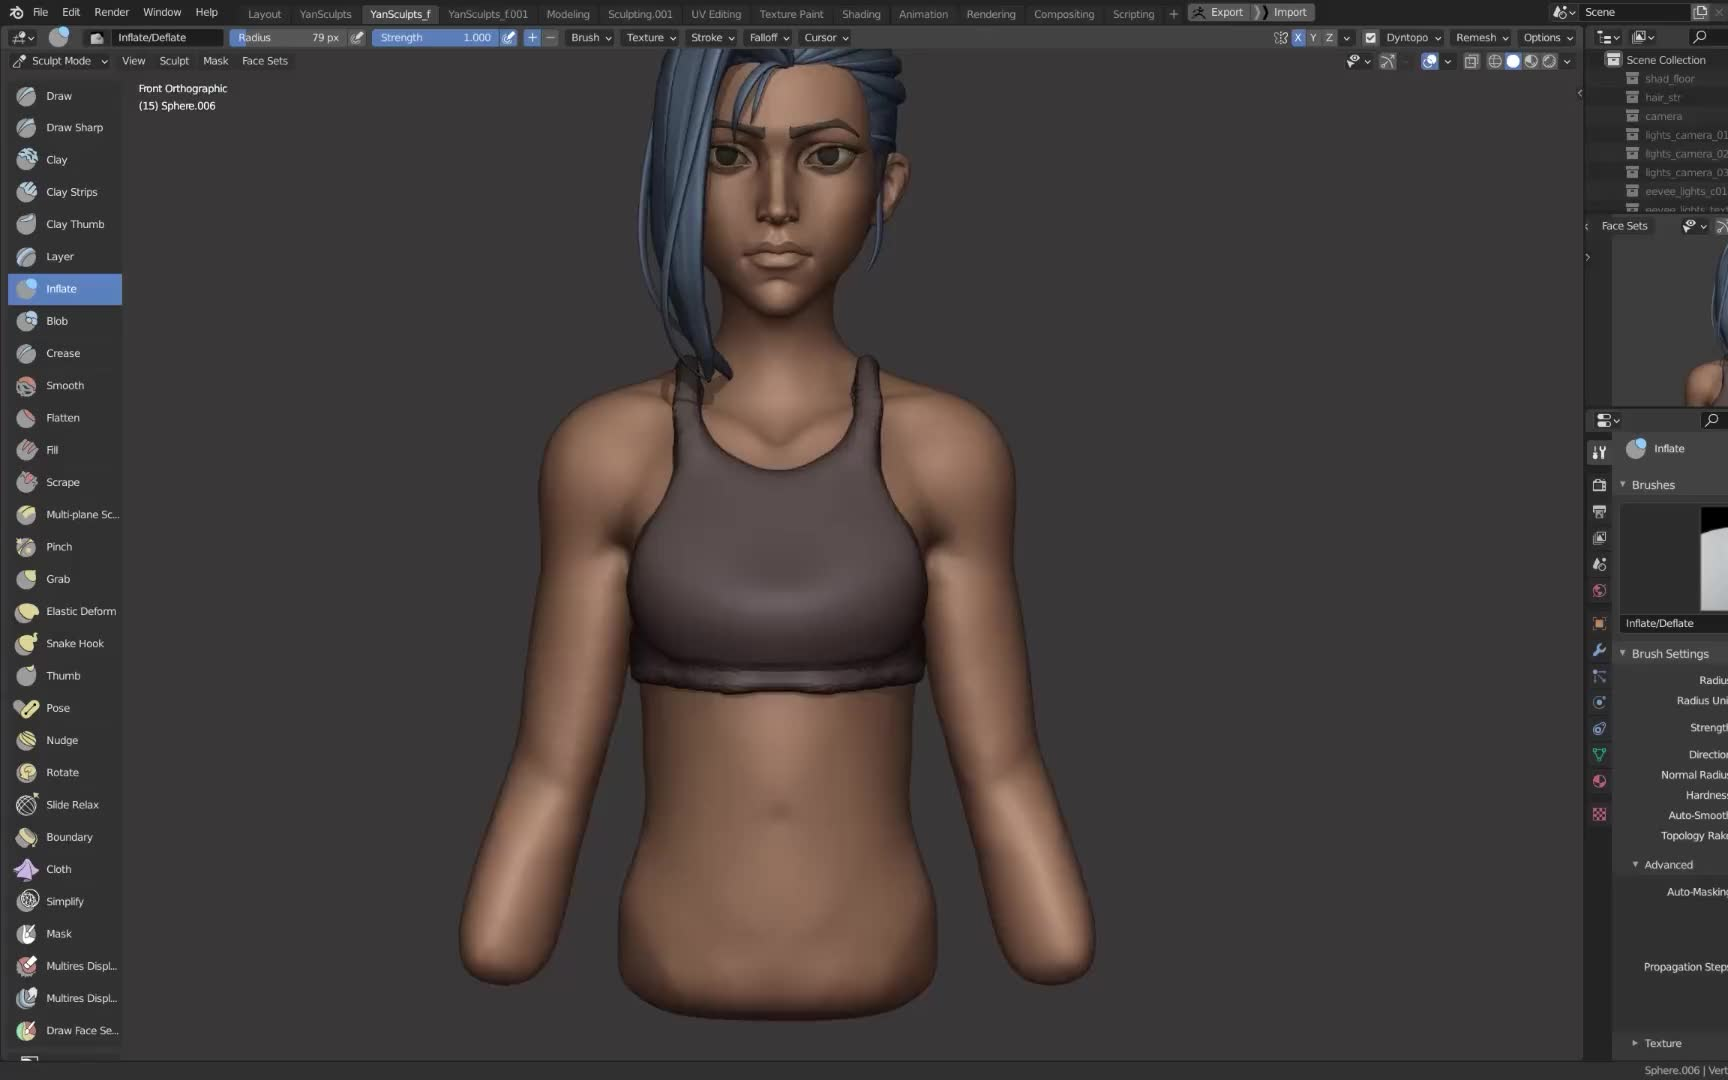
Task: Open the Face Sets menu in sculpt header
Action: [x=265, y=61]
